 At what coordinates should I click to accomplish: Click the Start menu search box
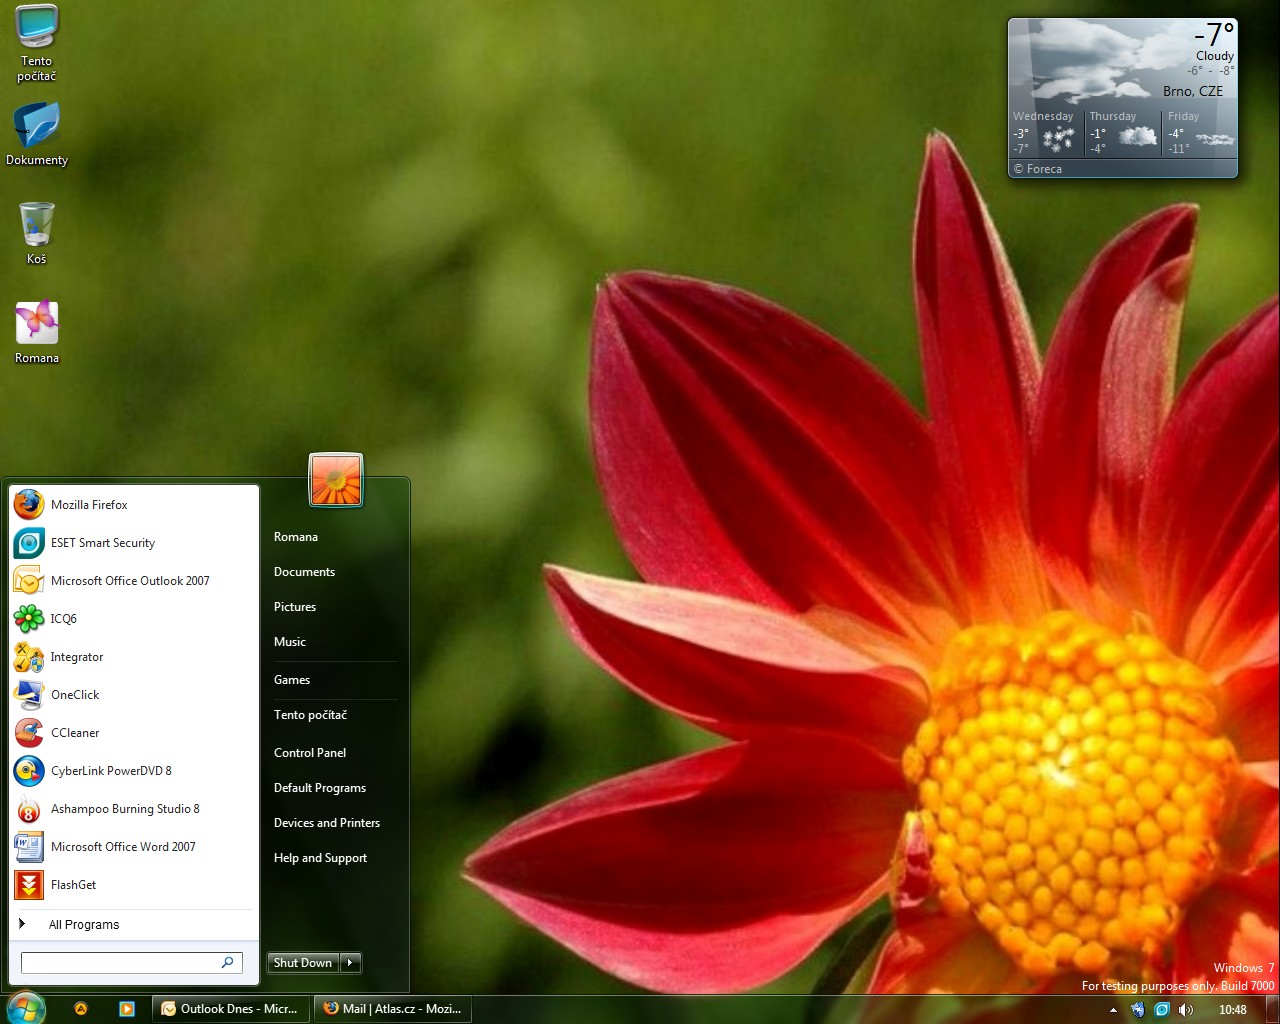click(120, 962)
